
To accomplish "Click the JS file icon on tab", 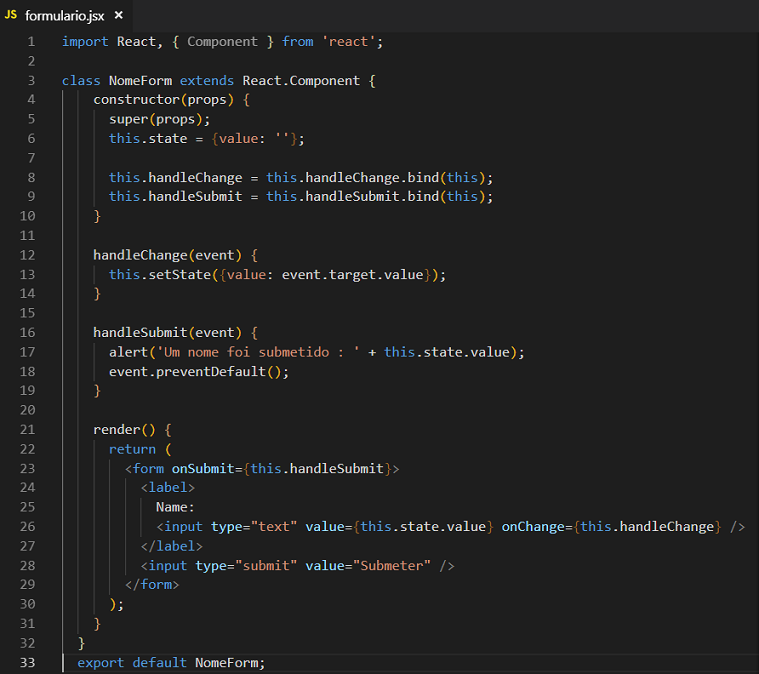I will click(x=11, y=15).
